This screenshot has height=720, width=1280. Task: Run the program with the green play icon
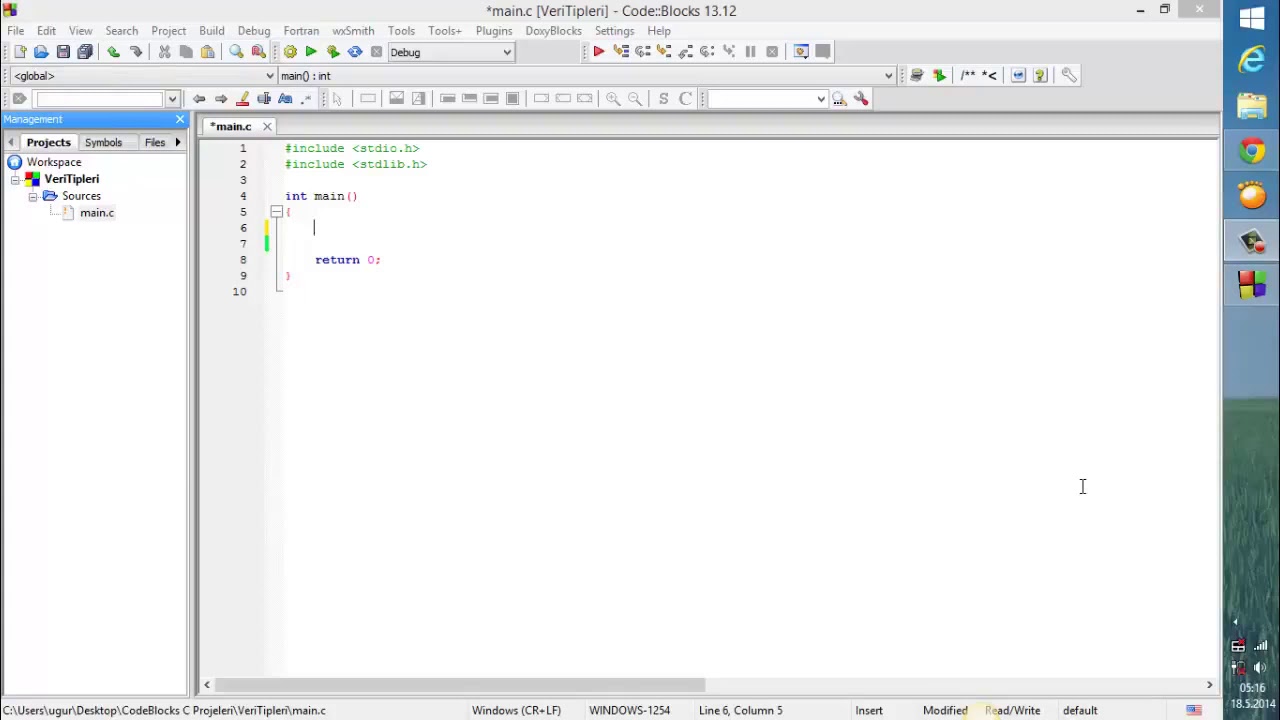point(311,52)
